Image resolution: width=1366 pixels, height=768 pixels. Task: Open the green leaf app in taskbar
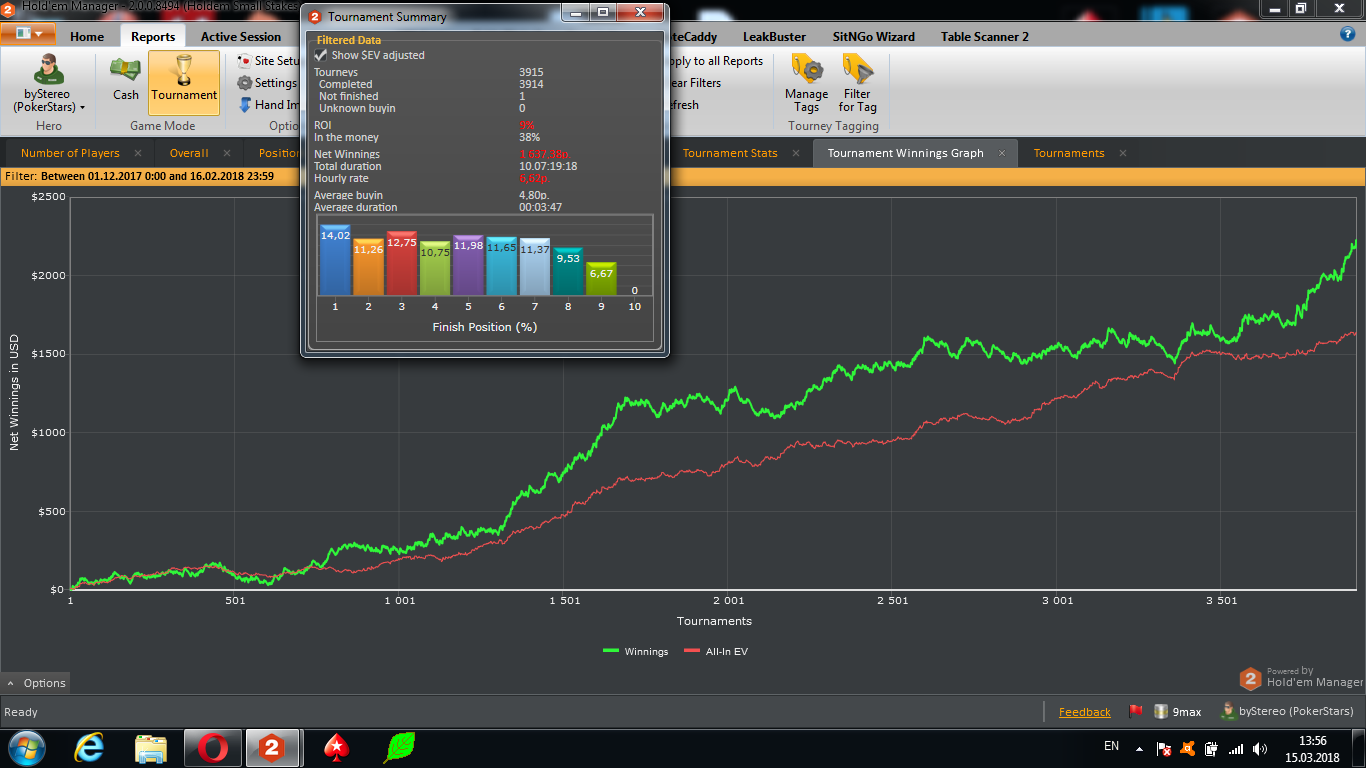pyautogui.click(x=399, y=748)
